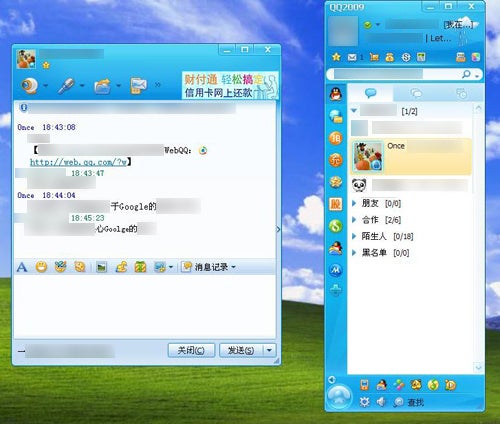Click the send file folder icon
The height and width of the screenshot is (424, 500).
pyautogui.click(x=103, y=86)
